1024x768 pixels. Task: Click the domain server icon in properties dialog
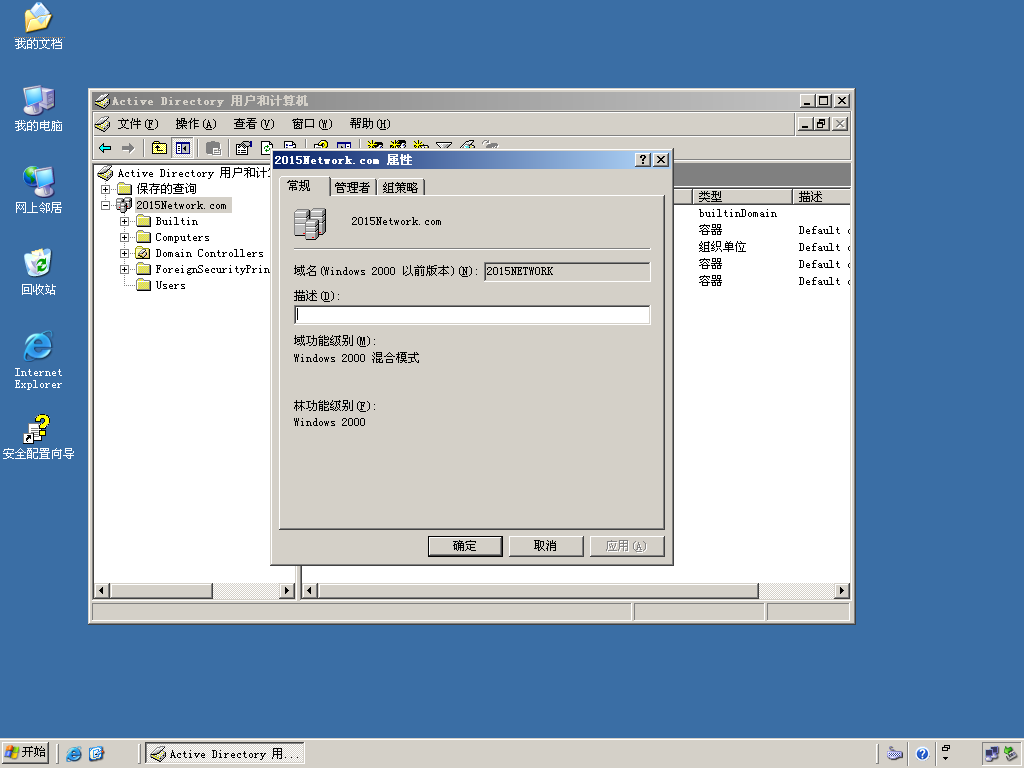point(310,224)
